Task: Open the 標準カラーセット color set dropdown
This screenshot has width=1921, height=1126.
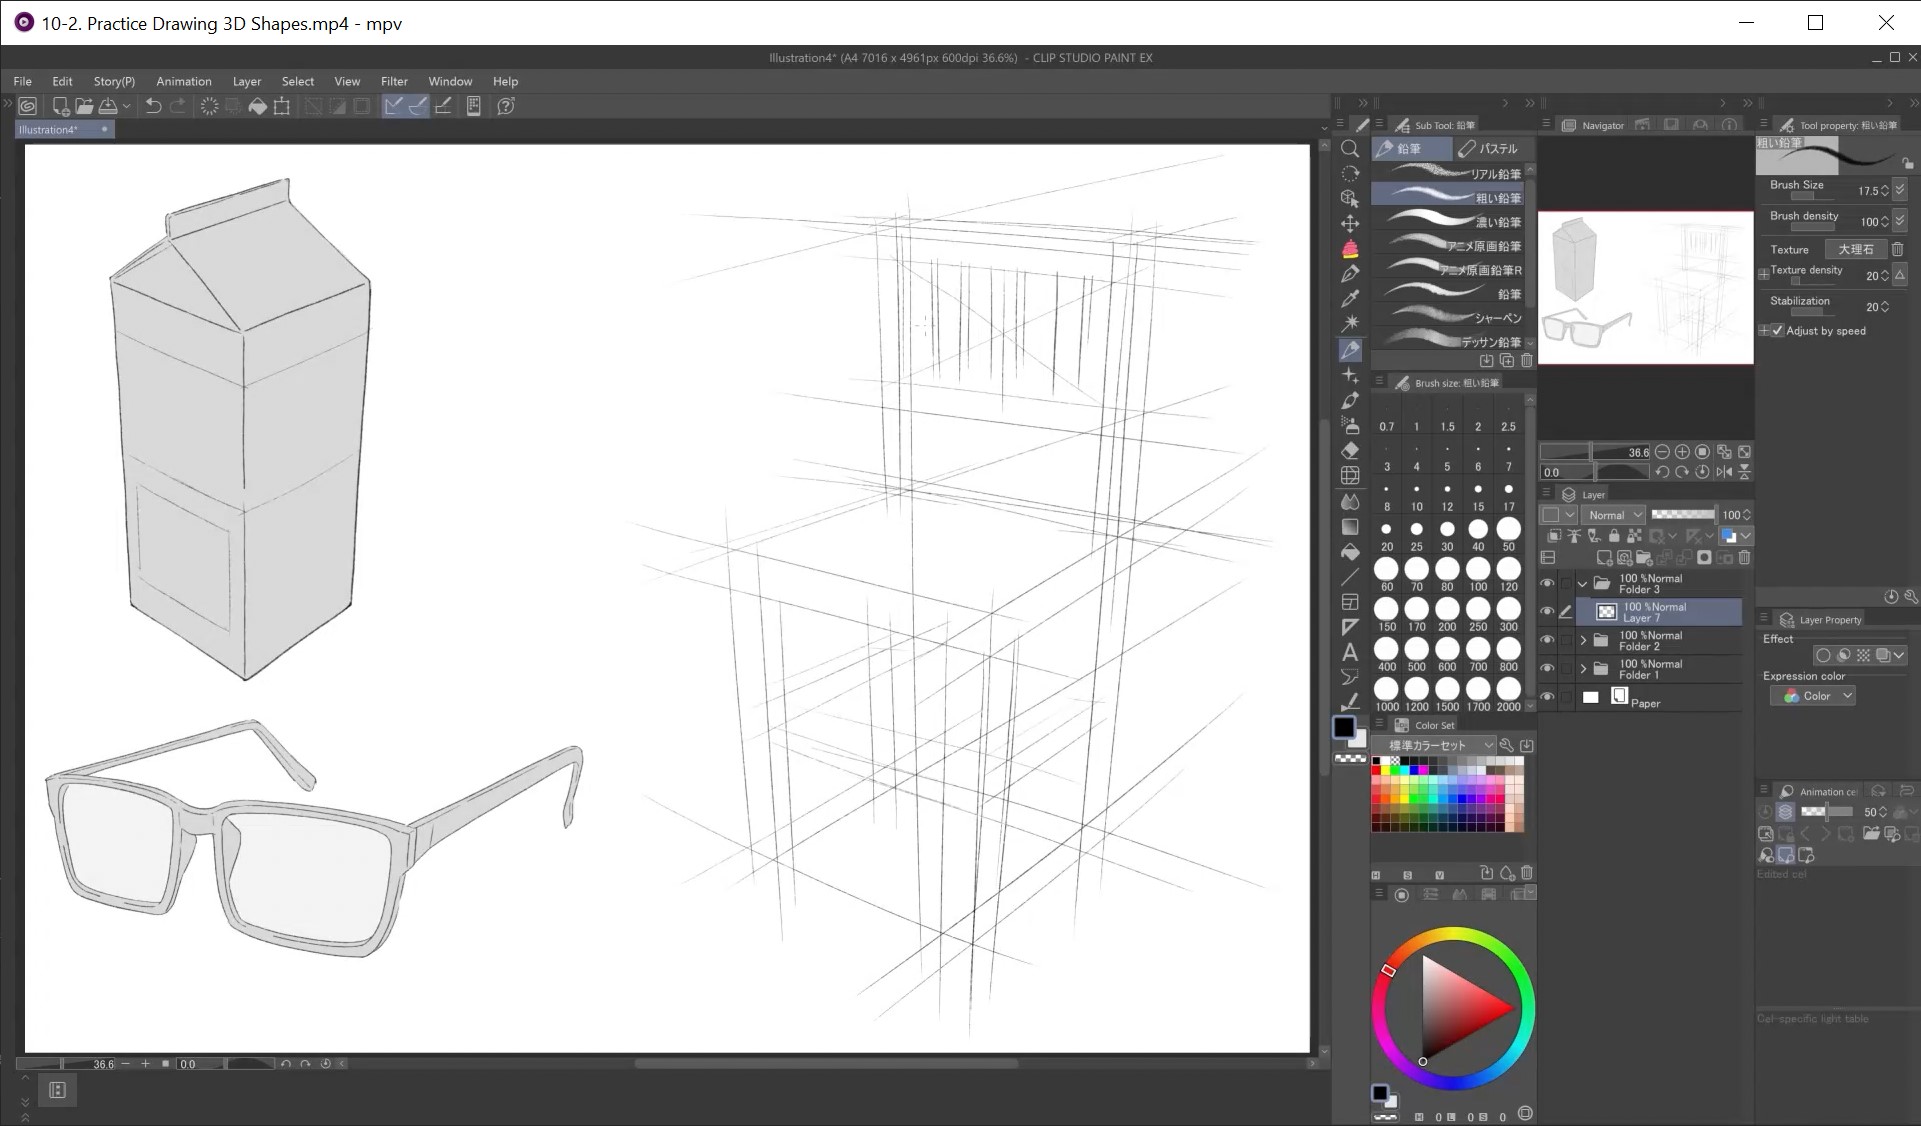Action: coord(1435,745)
